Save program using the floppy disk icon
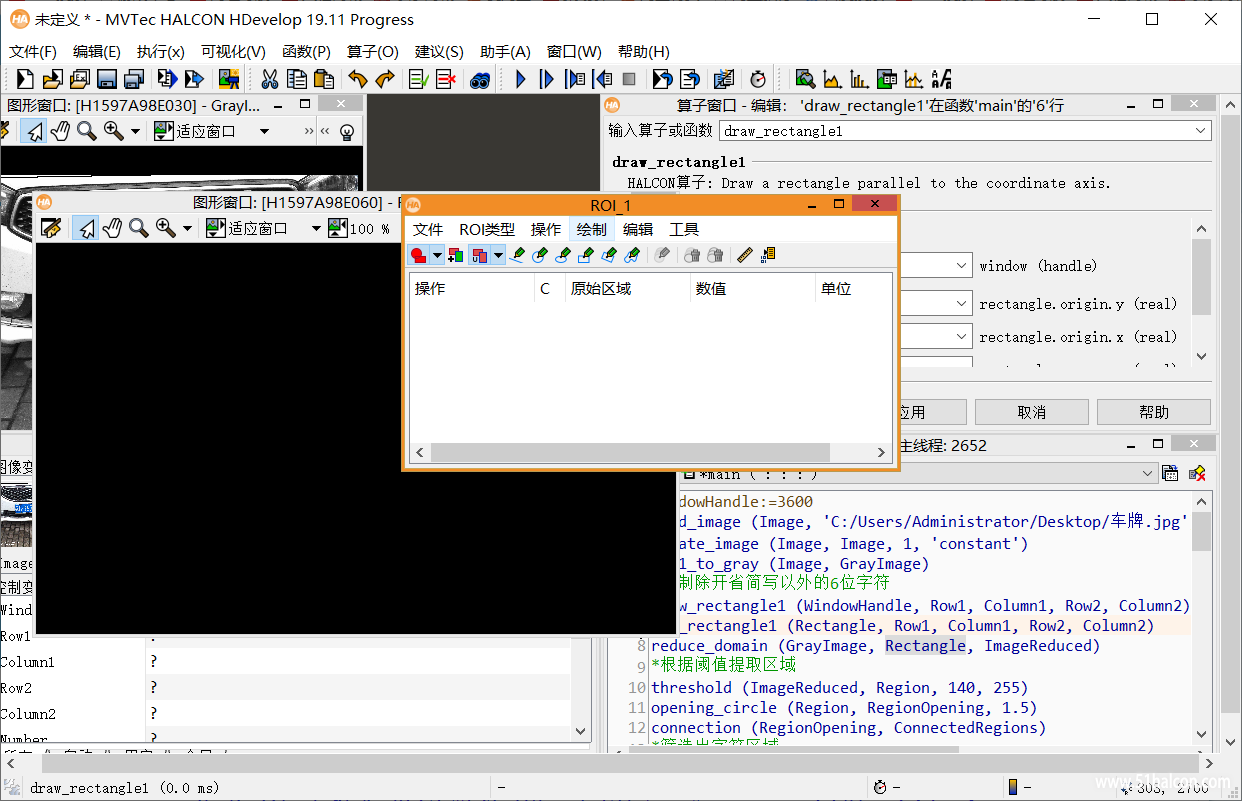 click(x=106, y=79)
